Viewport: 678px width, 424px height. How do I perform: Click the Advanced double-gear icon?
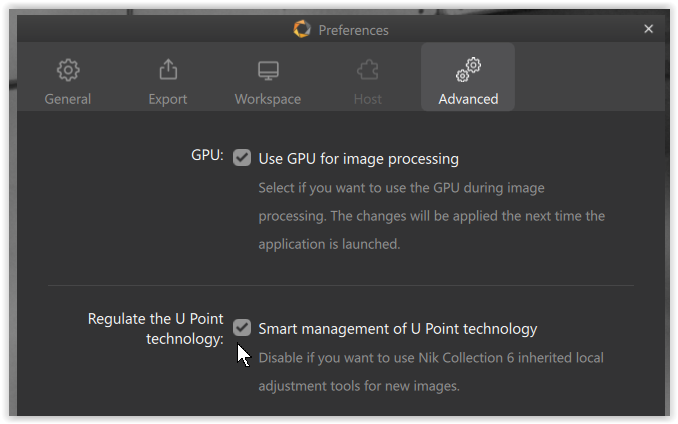[x=468, y=69]
